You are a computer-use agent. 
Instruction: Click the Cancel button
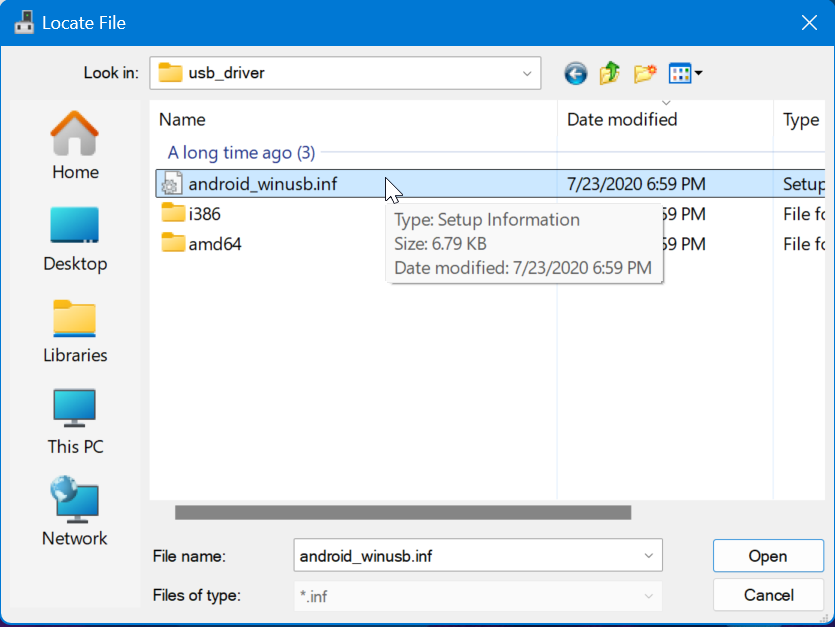[x=767, y=596]
